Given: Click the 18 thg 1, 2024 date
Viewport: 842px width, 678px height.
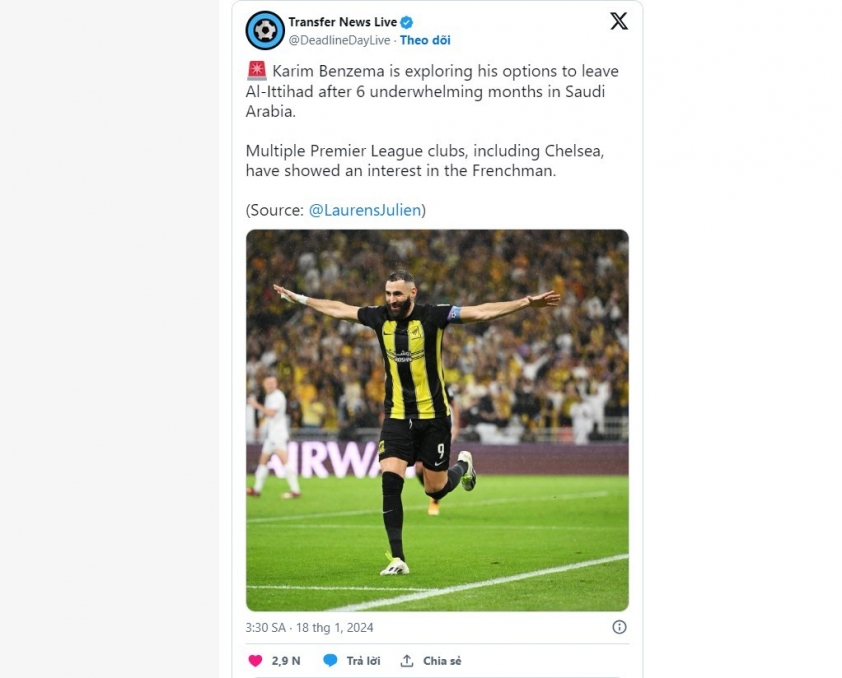Looking at the screenshot, I should (x=335, y=628).
